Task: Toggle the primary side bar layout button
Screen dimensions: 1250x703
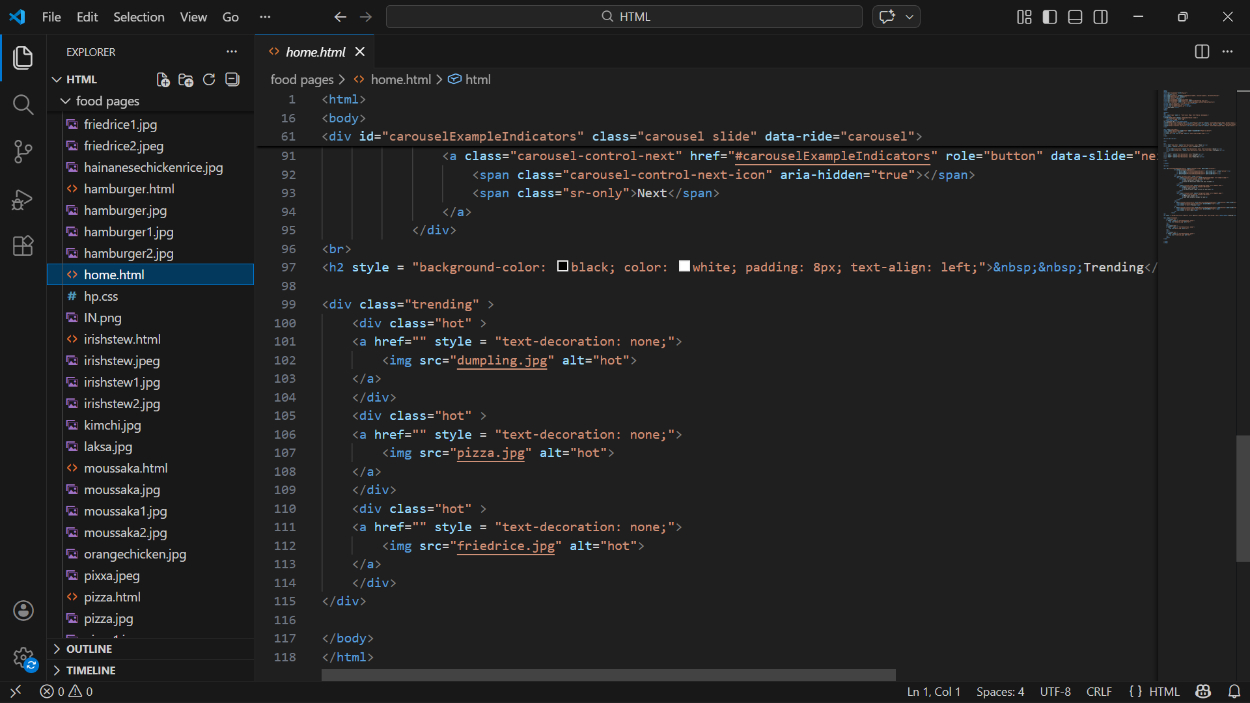Action: click(1050, 17)
